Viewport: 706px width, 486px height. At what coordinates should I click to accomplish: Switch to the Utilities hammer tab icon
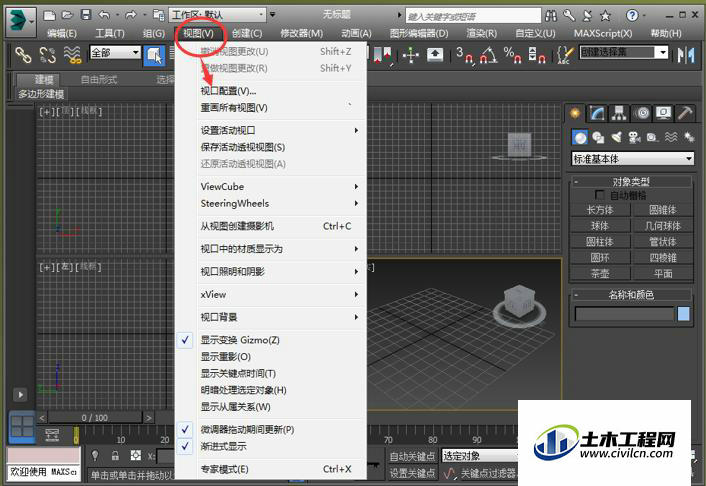click(x=685, y=113)
